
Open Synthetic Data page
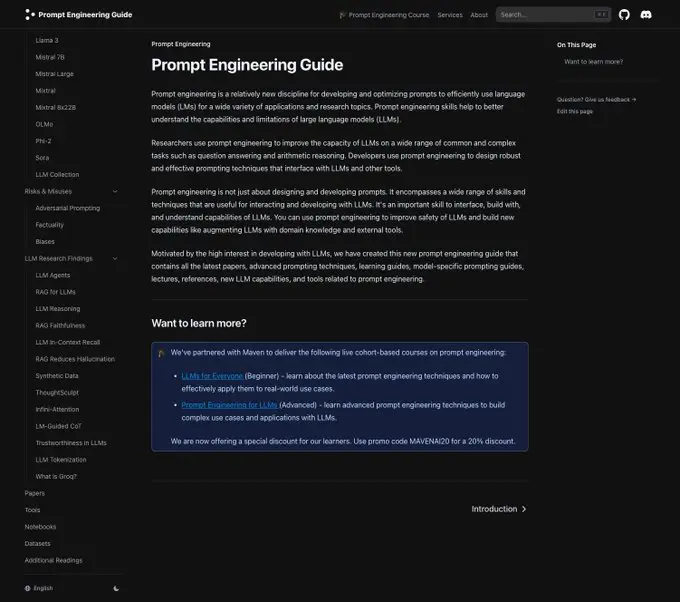(x=57, y=376)
